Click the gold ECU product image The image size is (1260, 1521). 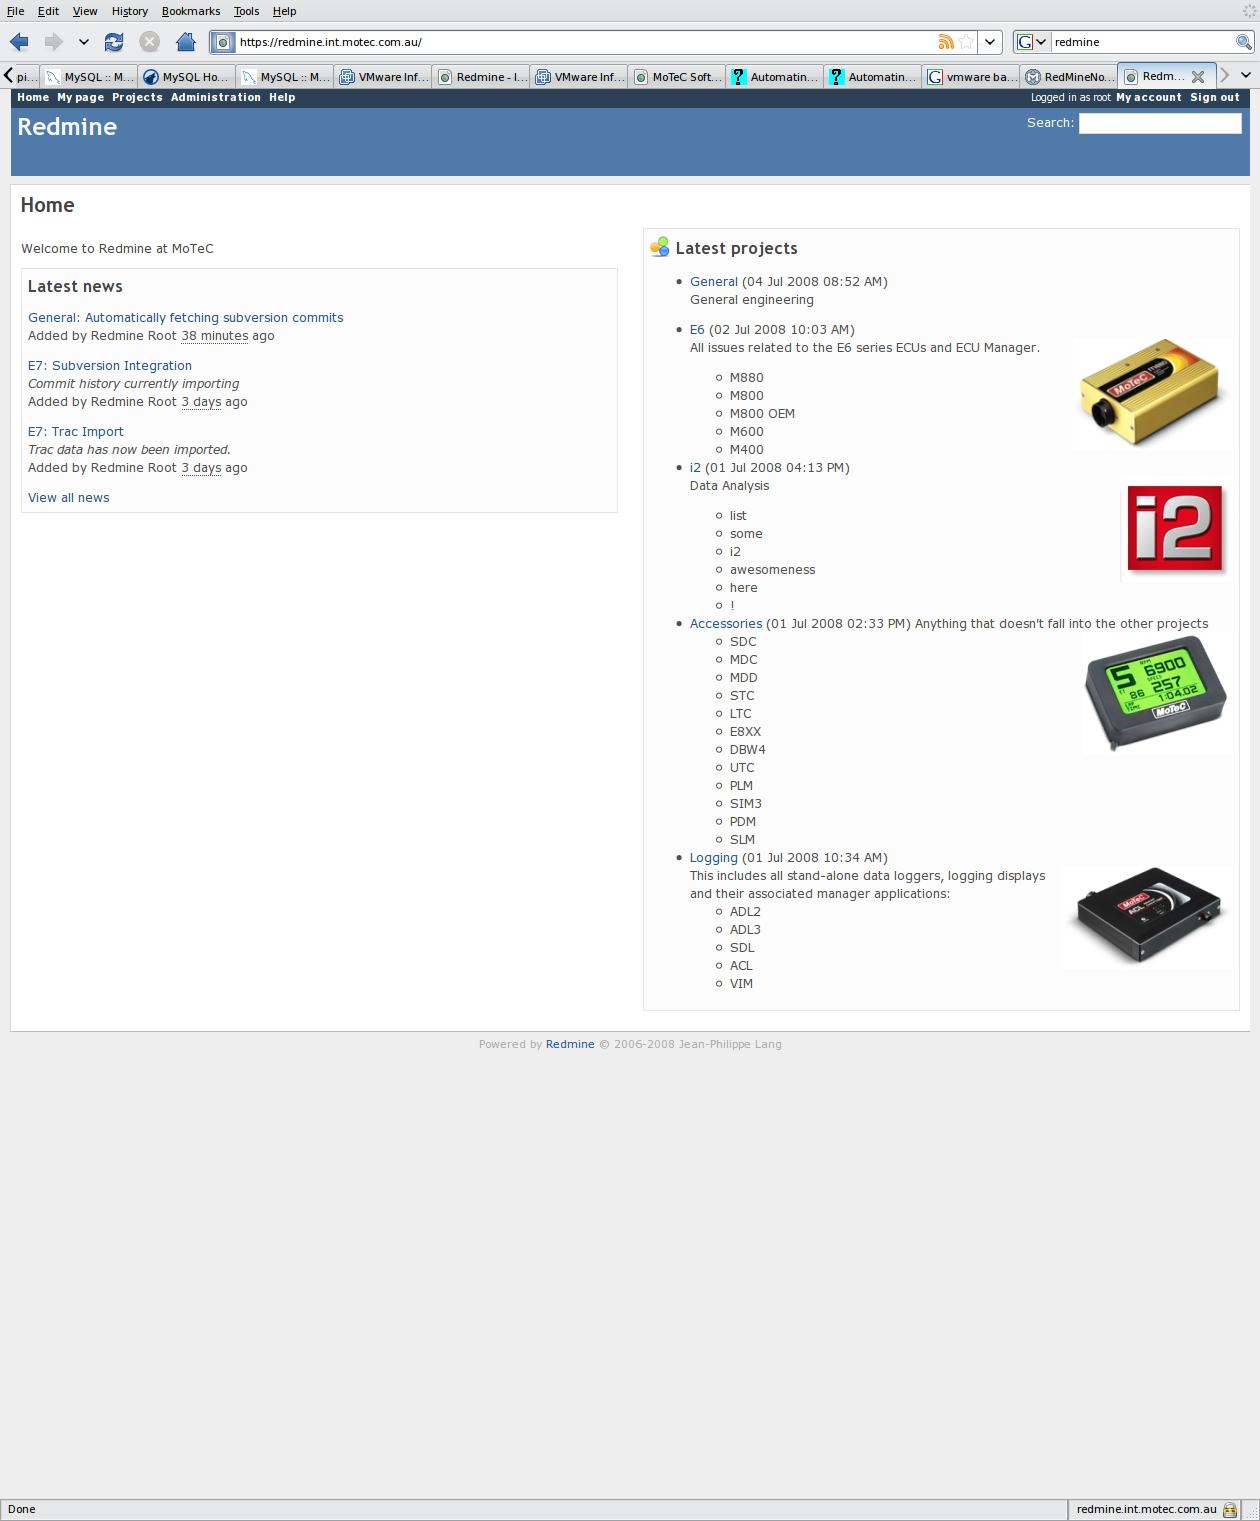1150,393
